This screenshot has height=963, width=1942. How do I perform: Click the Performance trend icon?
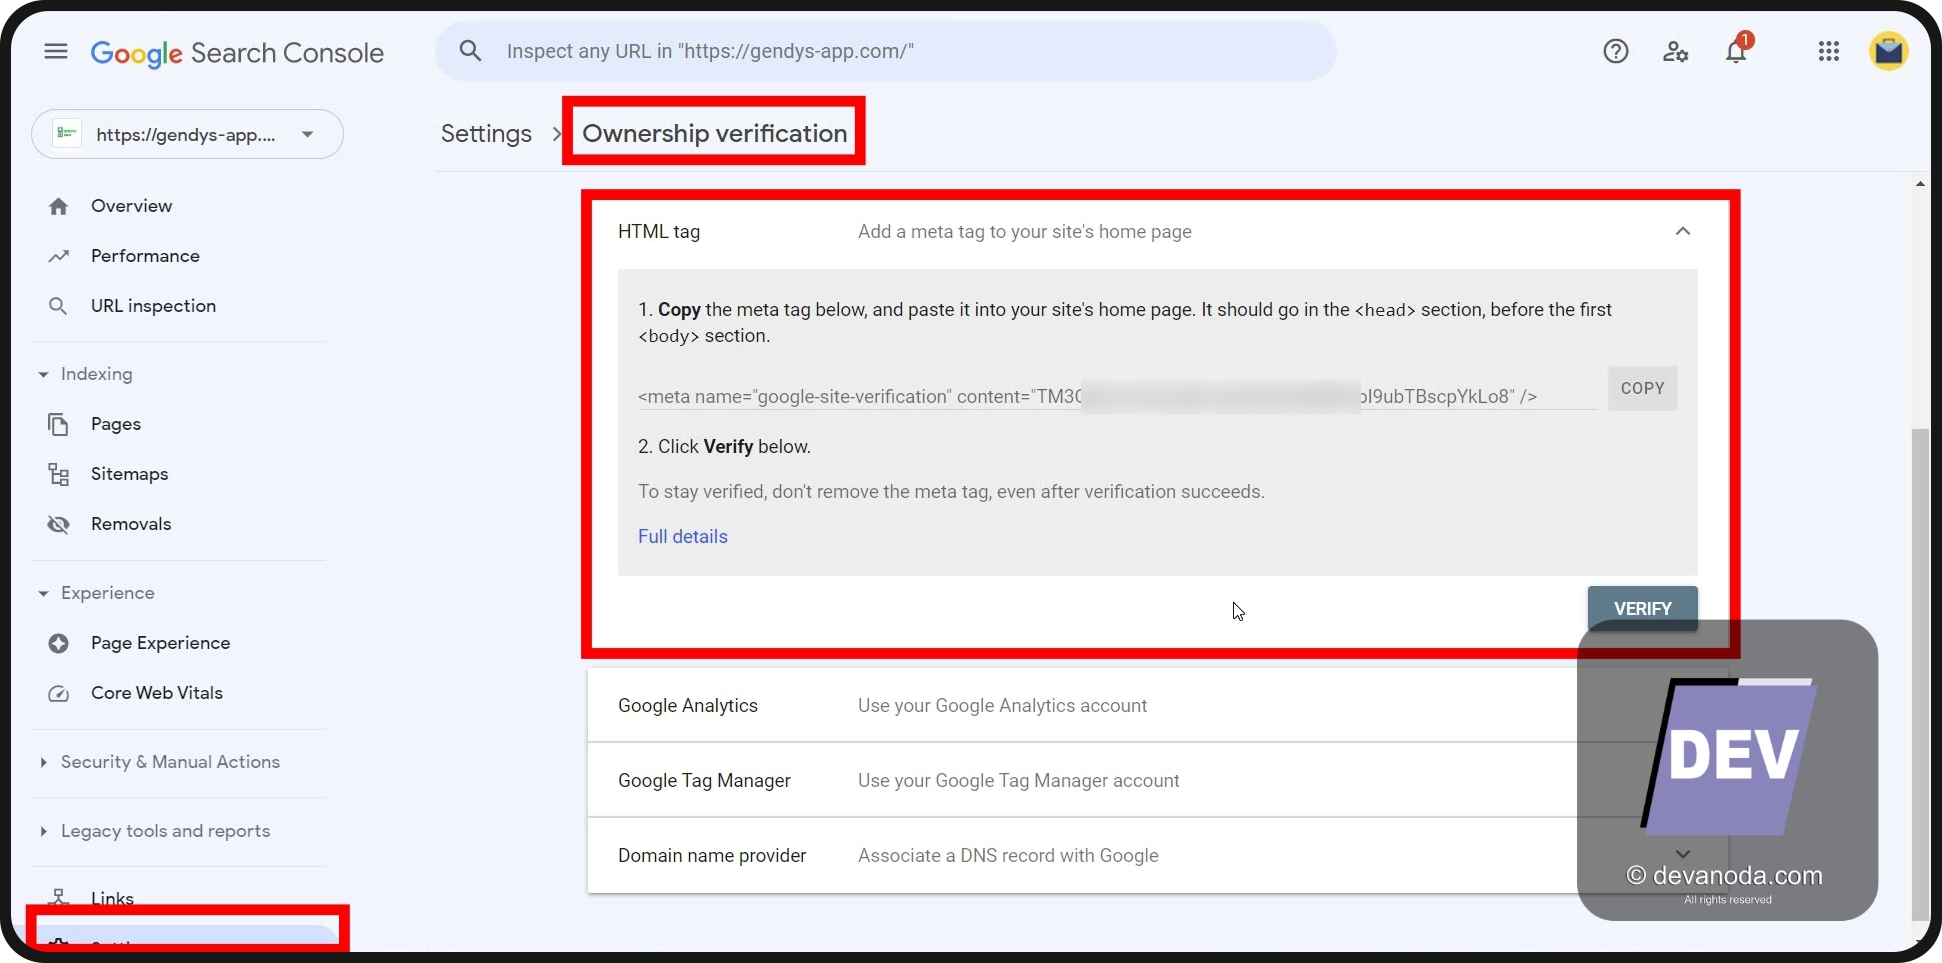click(58, 256)
